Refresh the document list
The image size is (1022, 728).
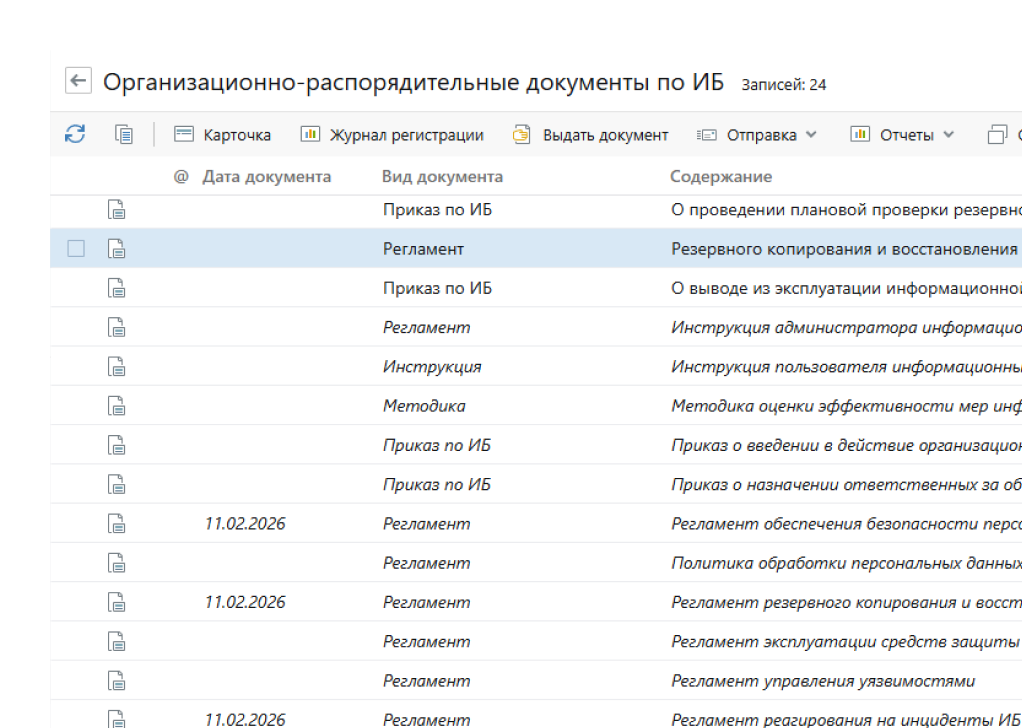(x=75, y=134)
